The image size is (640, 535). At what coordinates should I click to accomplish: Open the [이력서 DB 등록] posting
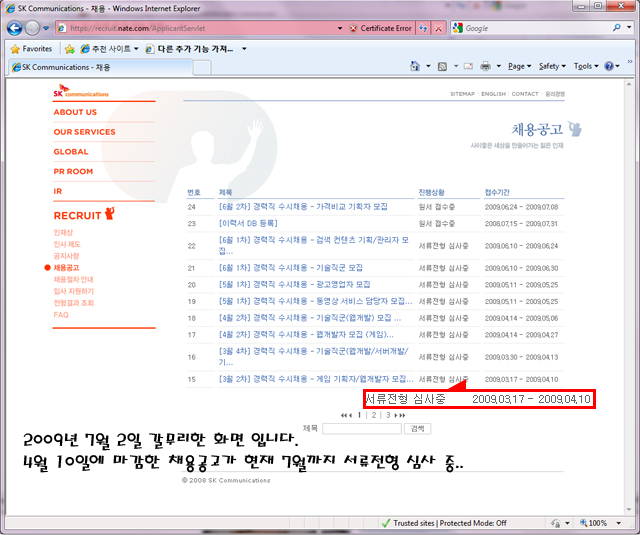[x=248, y=224]
